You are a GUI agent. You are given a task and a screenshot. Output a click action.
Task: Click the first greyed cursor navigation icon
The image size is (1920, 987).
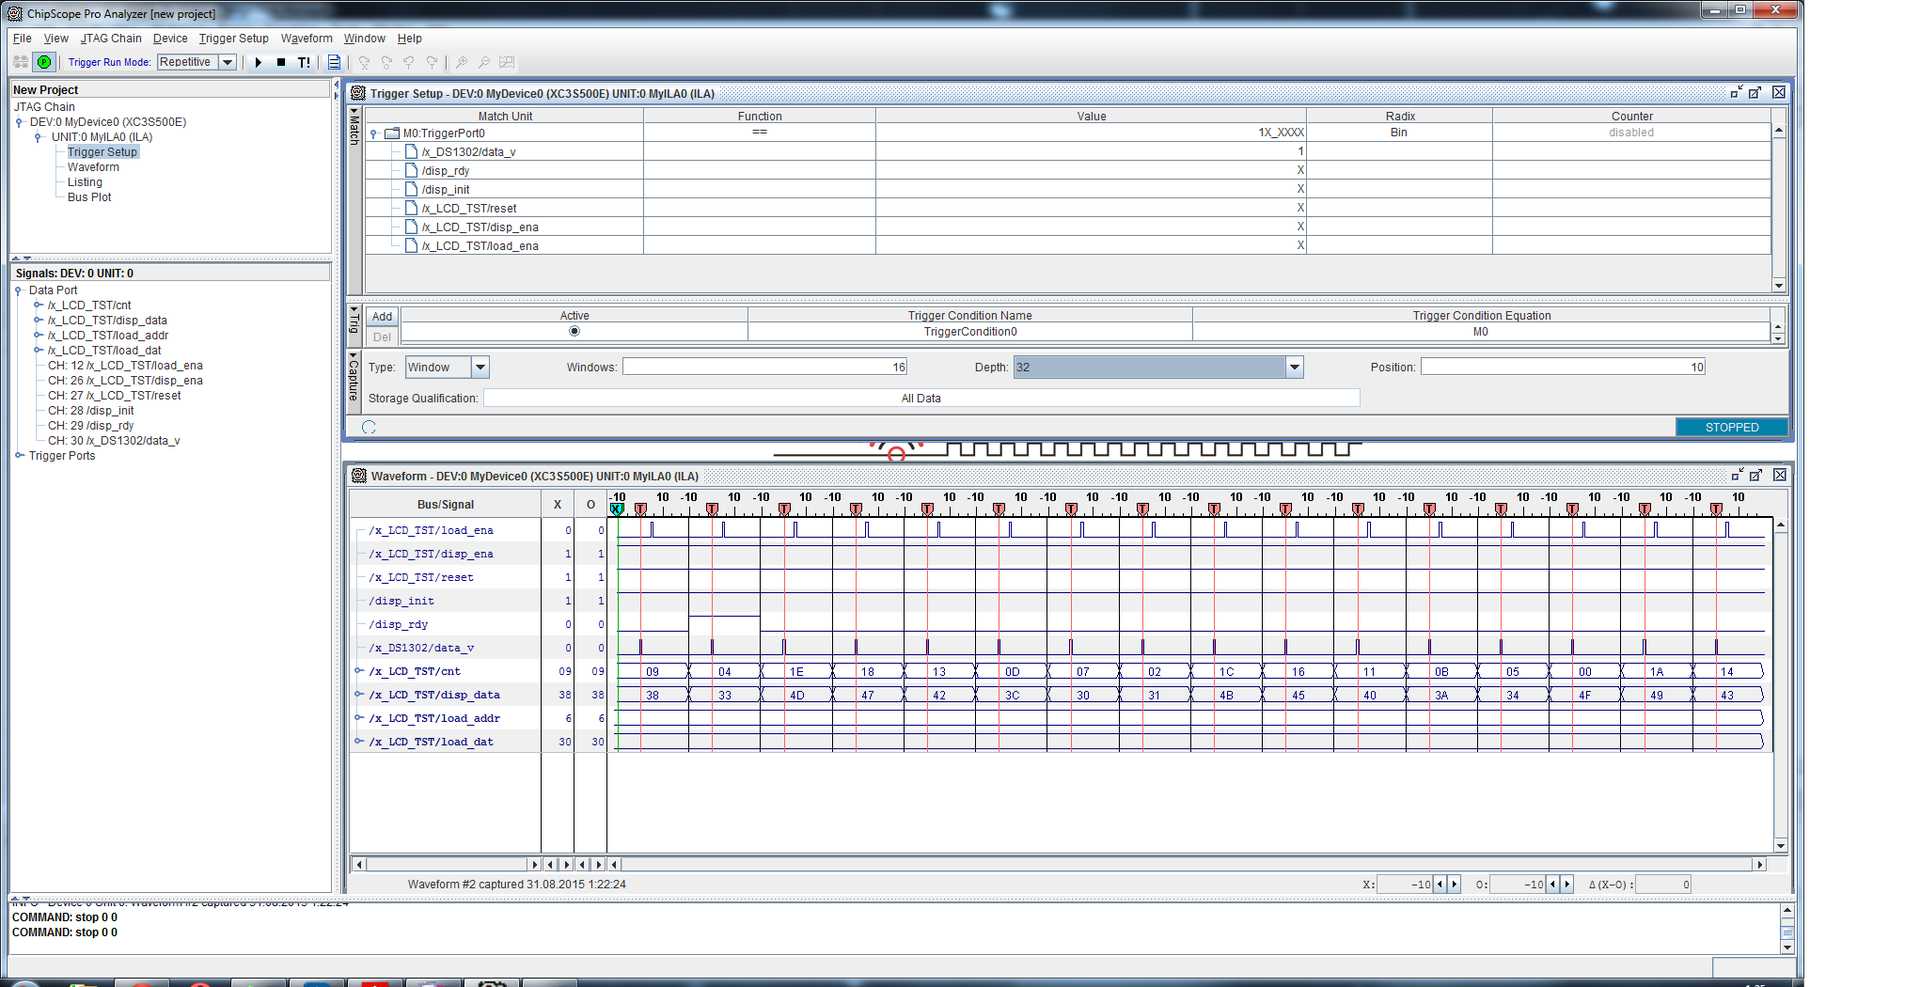pos(364,62)
